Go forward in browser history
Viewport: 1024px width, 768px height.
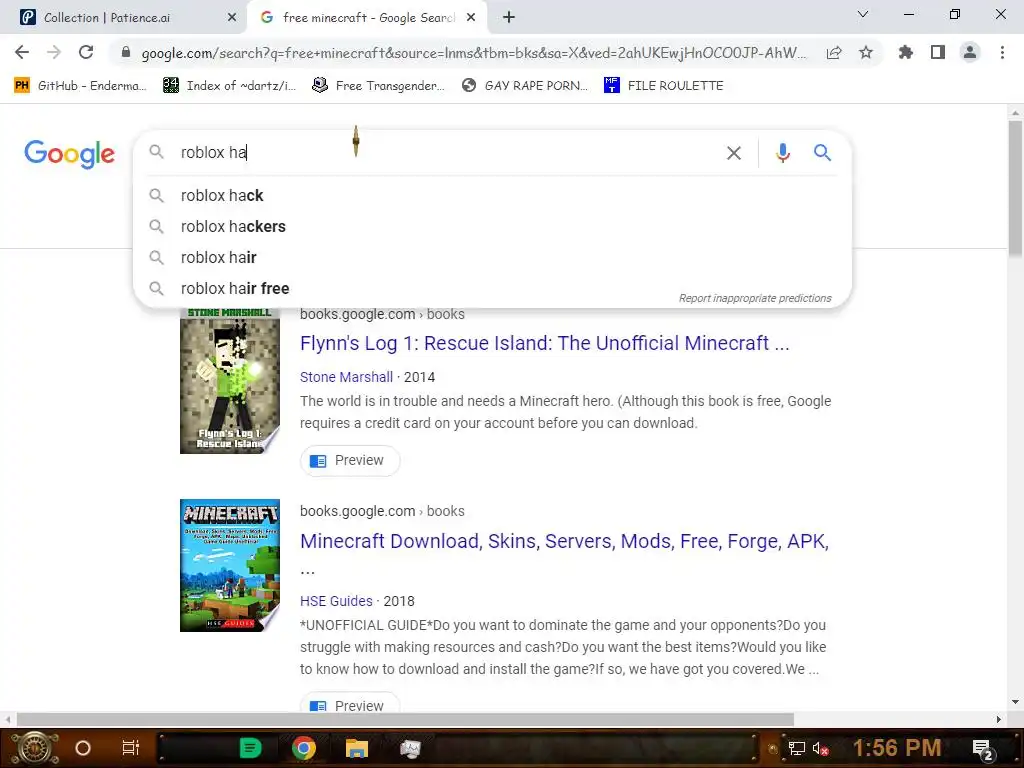[54, 52]
